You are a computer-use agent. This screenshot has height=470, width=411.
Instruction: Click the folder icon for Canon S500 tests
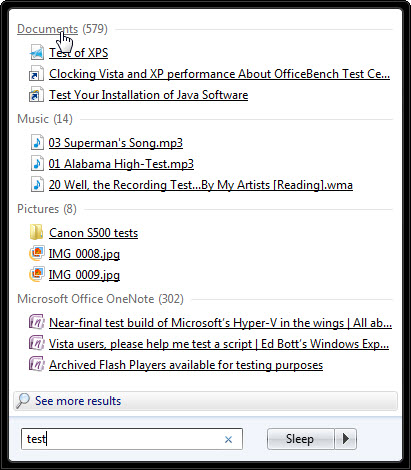[36, 232]
